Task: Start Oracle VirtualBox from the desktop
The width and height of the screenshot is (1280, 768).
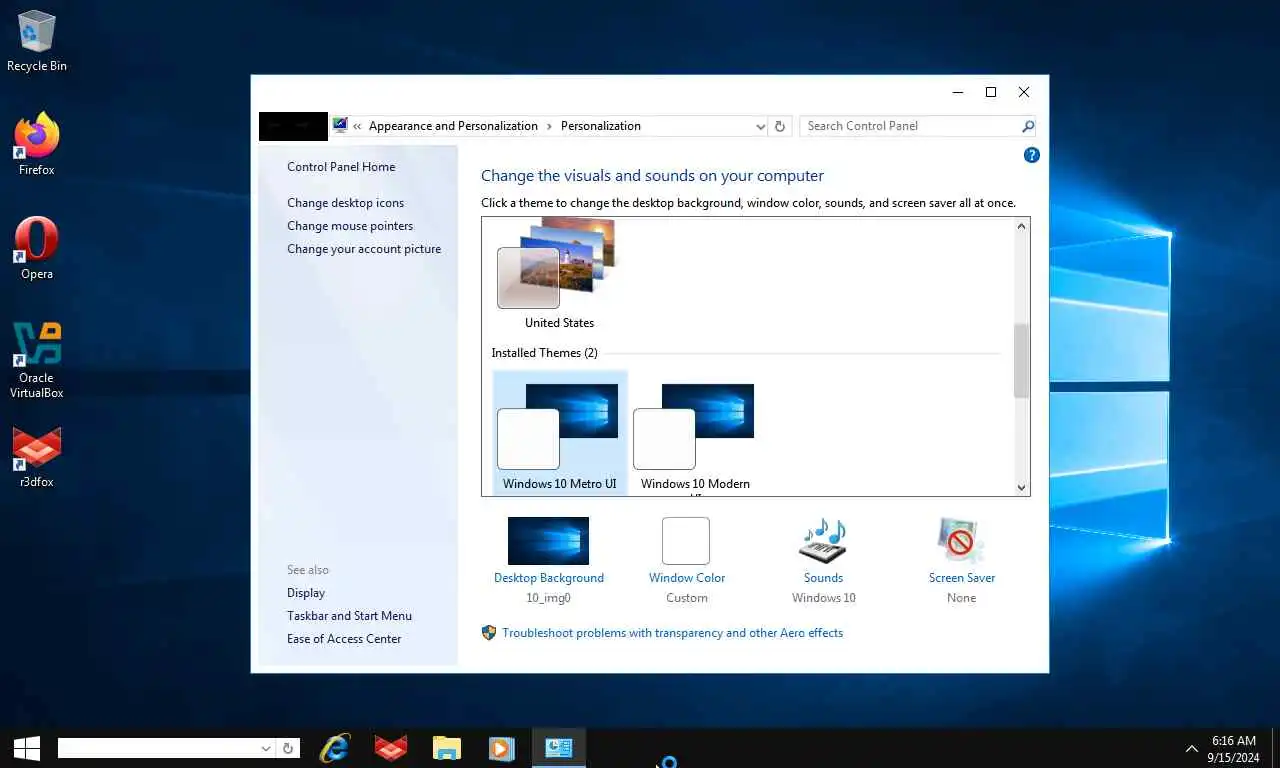Action: point(37,360)
